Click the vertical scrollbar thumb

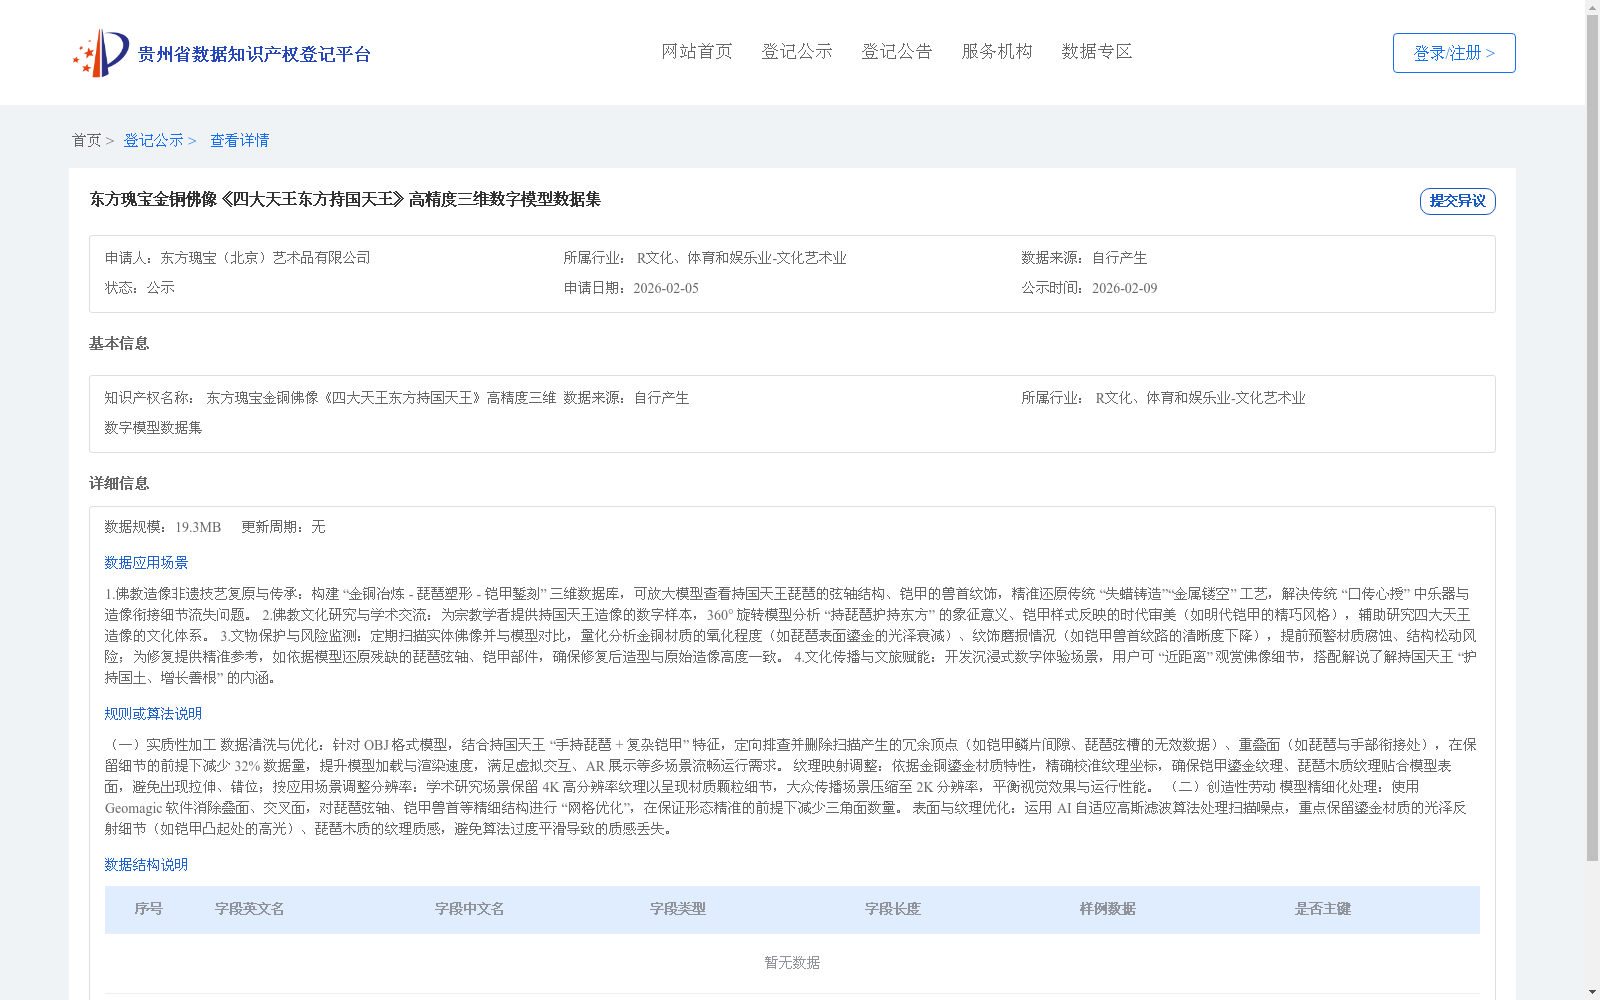(1592, 438)
